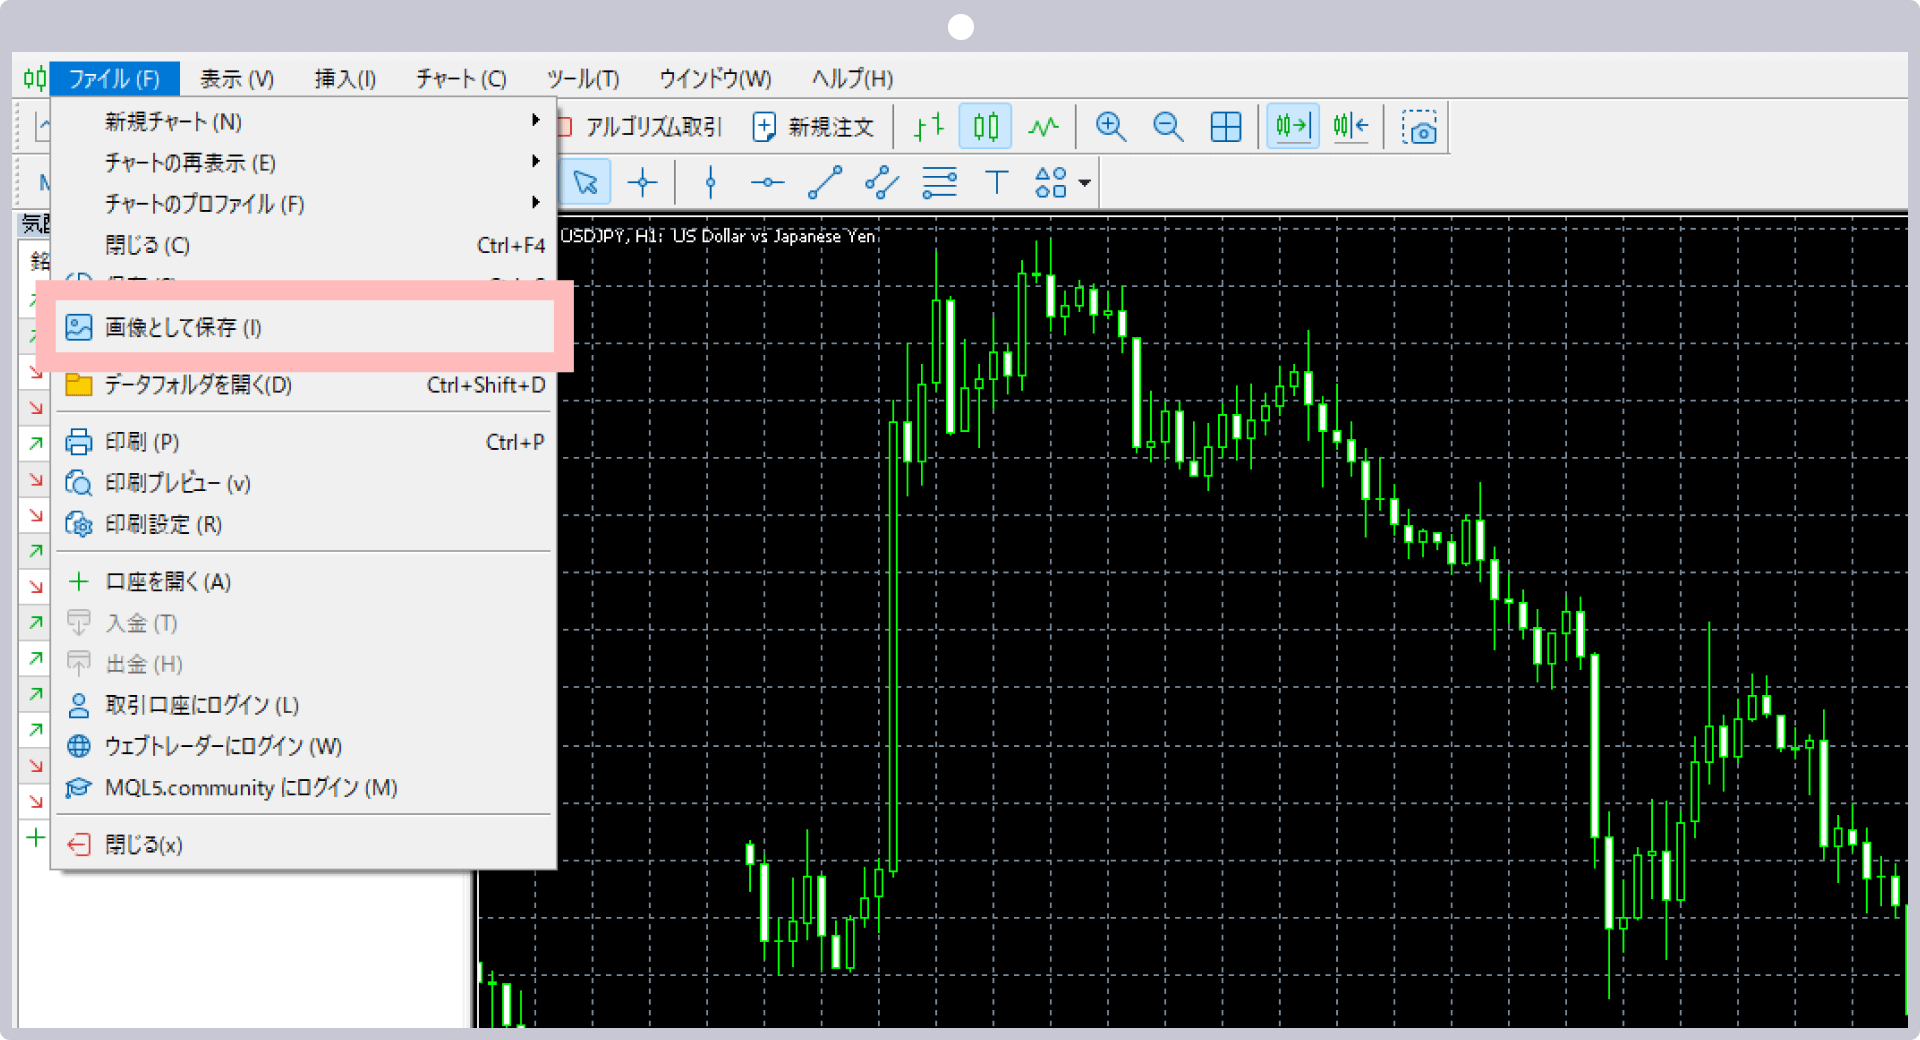Click the アルゴリズム取引 button
Image resolution: width=1920 pixels, height=1040 pixels.
pos(640,127)
